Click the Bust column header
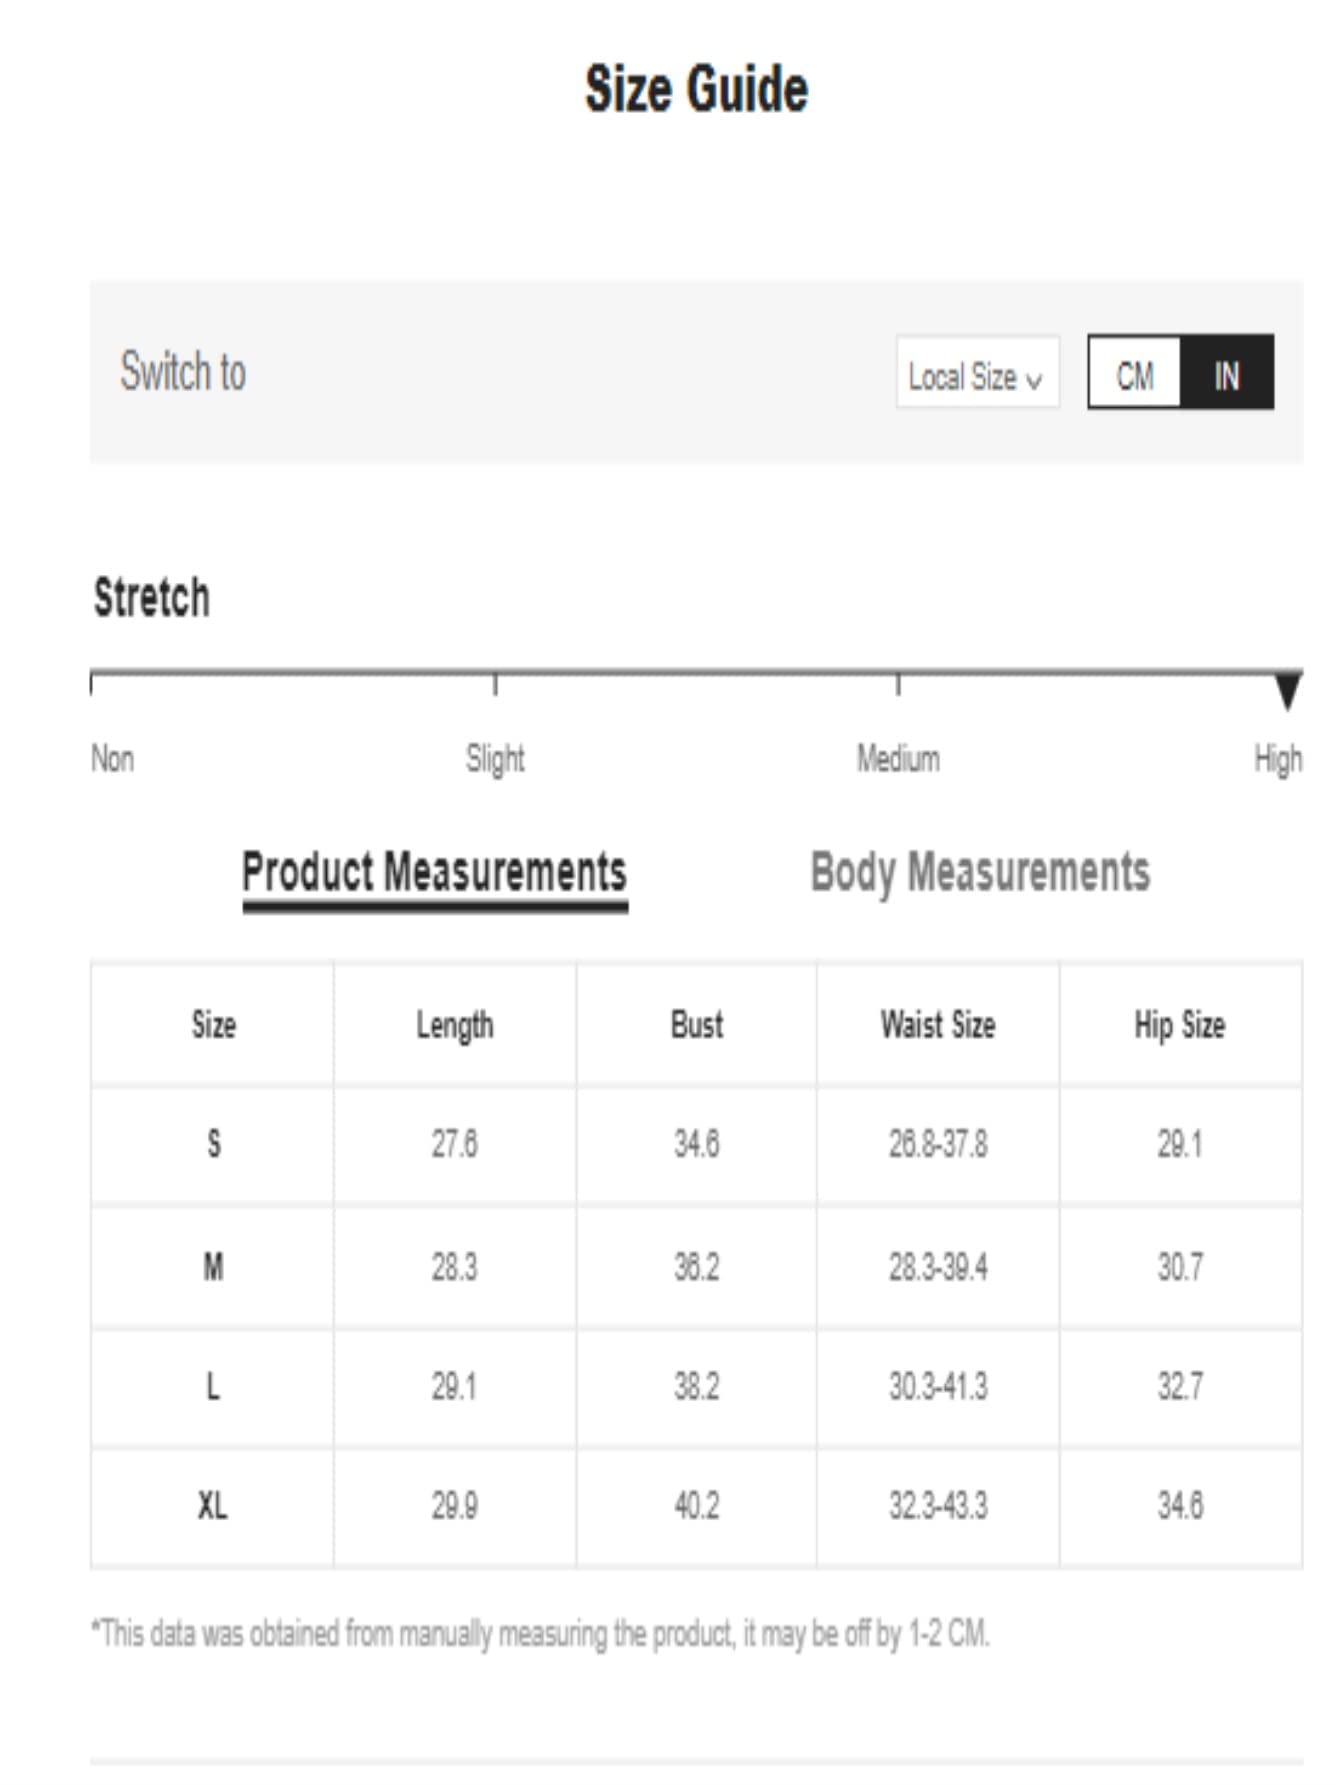The width and height of the screenshot is (1340, 1785). pos(696,1025)
